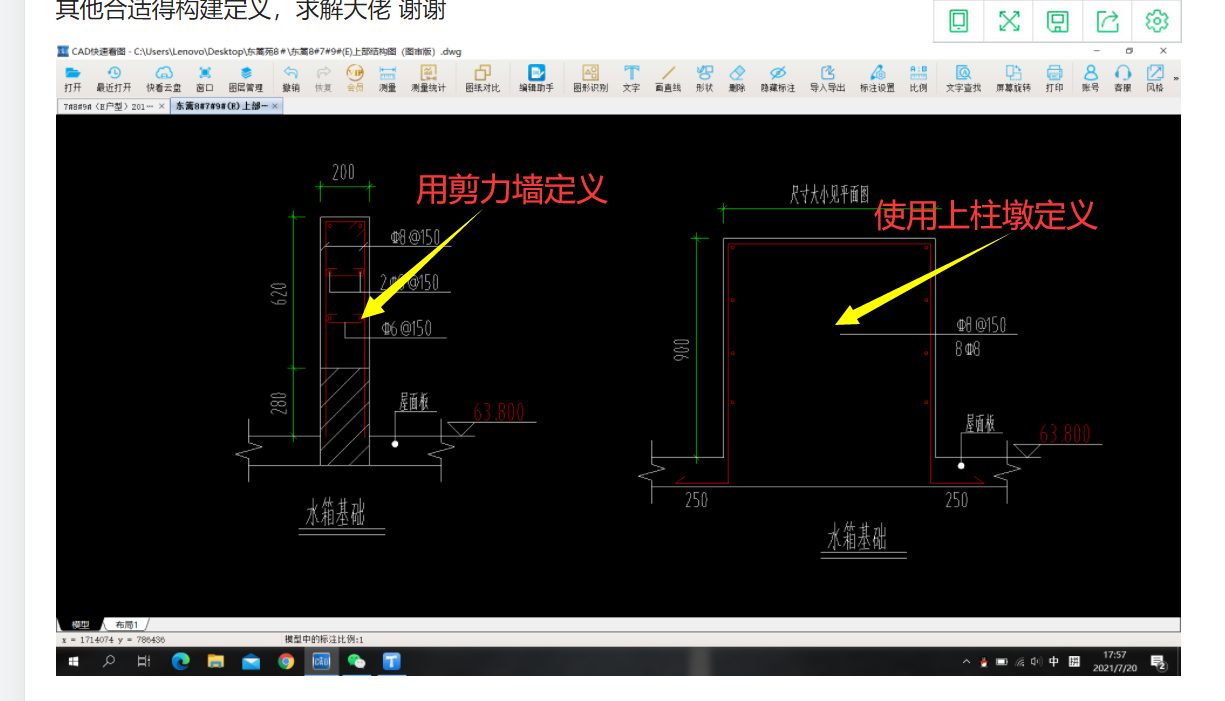Launch 编辑助手 edit assistant
Screen dimensions: 1225x701
tap(537, 78)
